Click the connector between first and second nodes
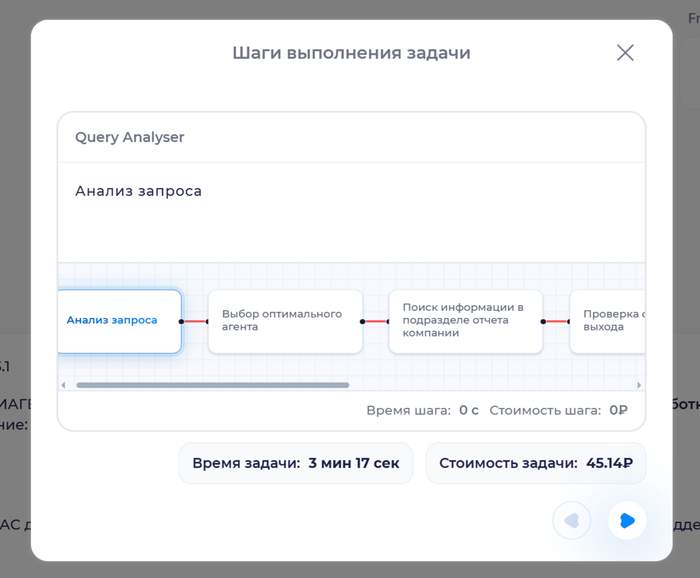 [x=195, y=322]
